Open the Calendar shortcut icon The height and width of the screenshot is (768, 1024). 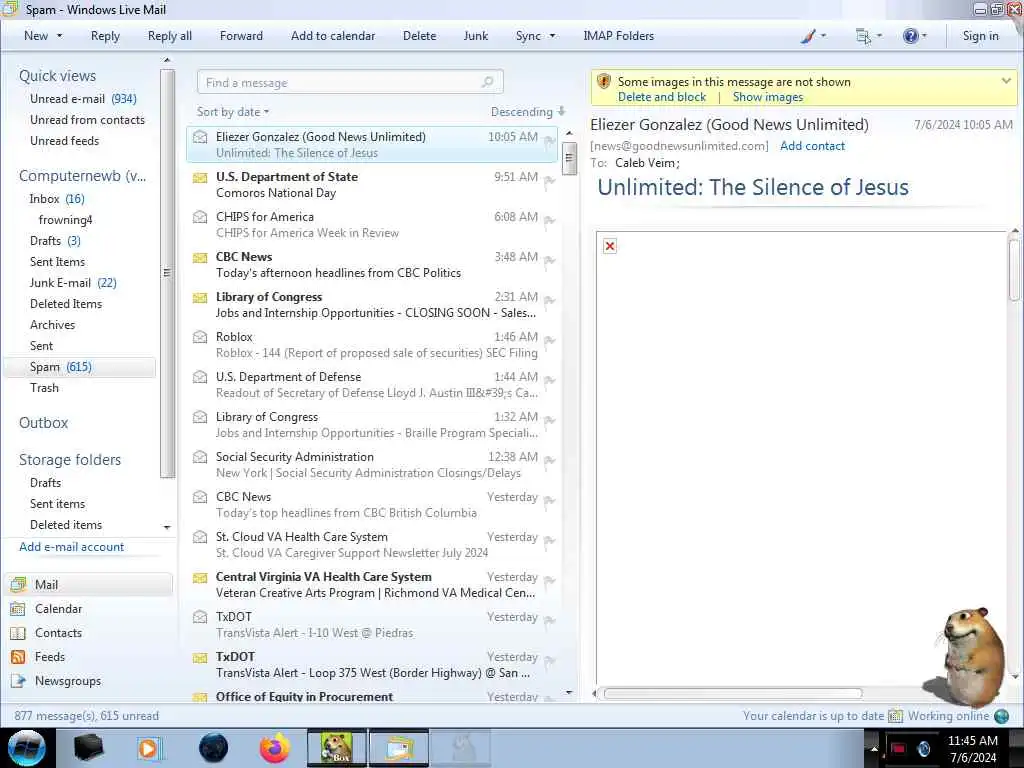[x=18, y=609]
